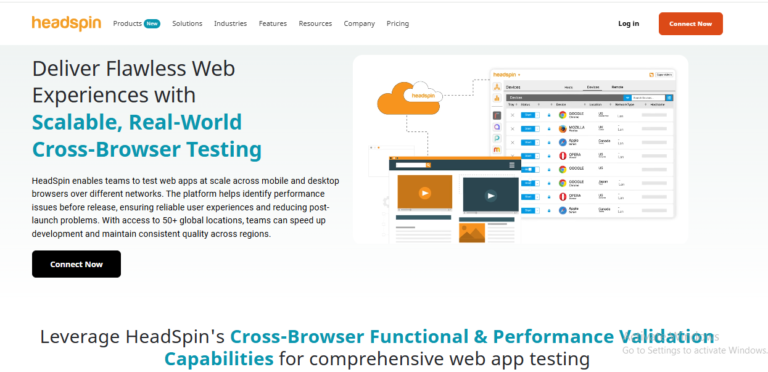Click the lock icon in the Mozilla row
768x372 pixels.
(x=549, y=129)
